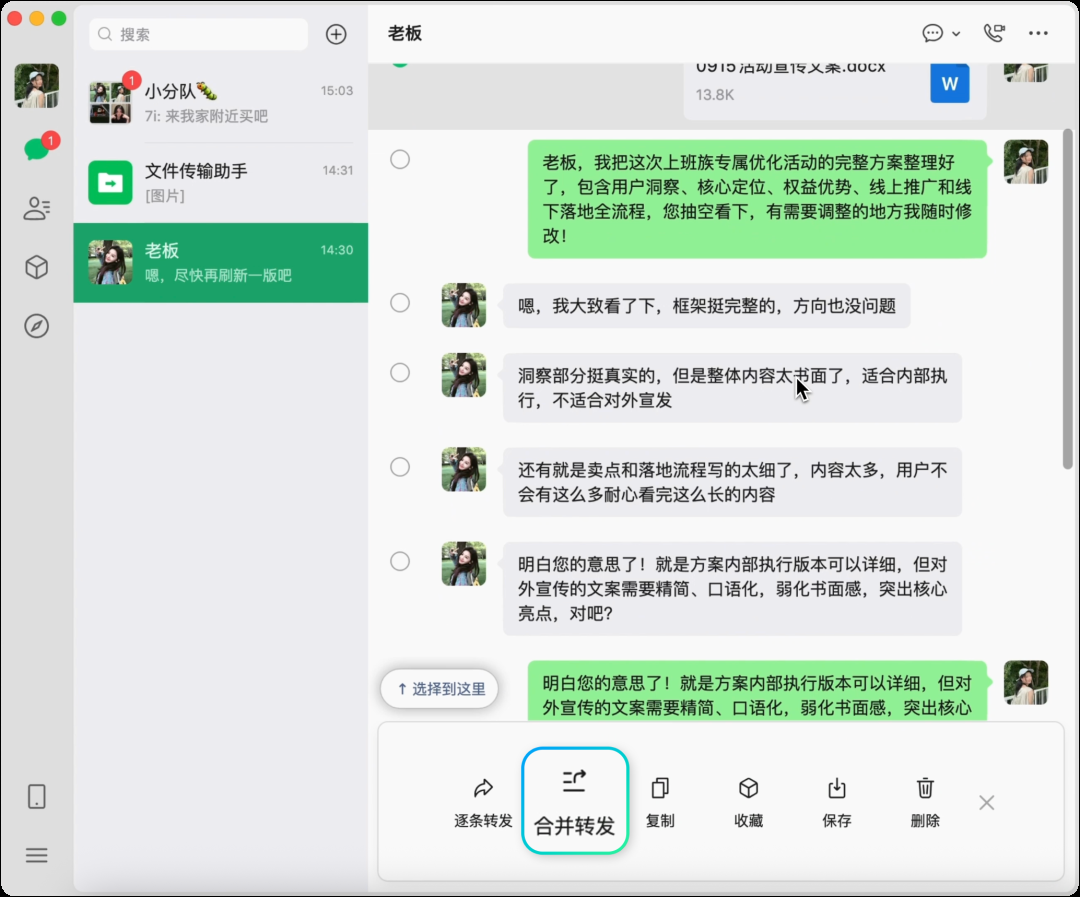Click 逐条转发 to forward one by one
Screen dimensions: 1080x897
tap(484, 803)
